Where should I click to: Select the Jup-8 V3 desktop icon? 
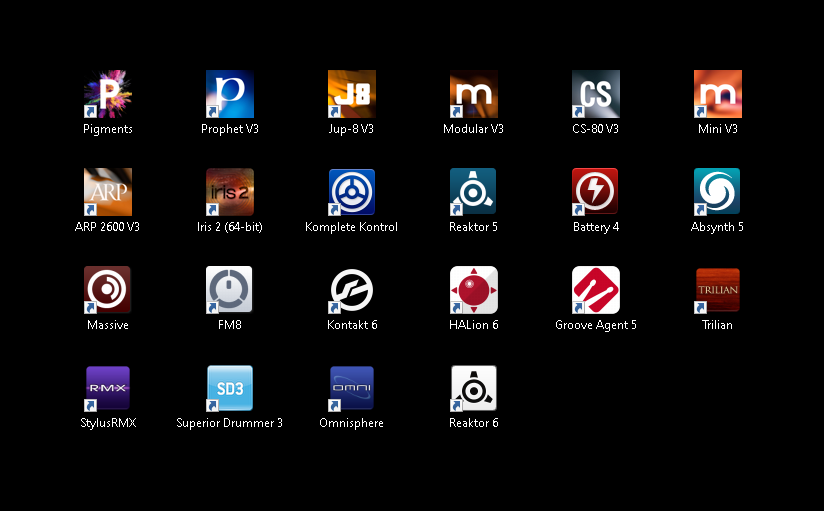tap(352, 94)
